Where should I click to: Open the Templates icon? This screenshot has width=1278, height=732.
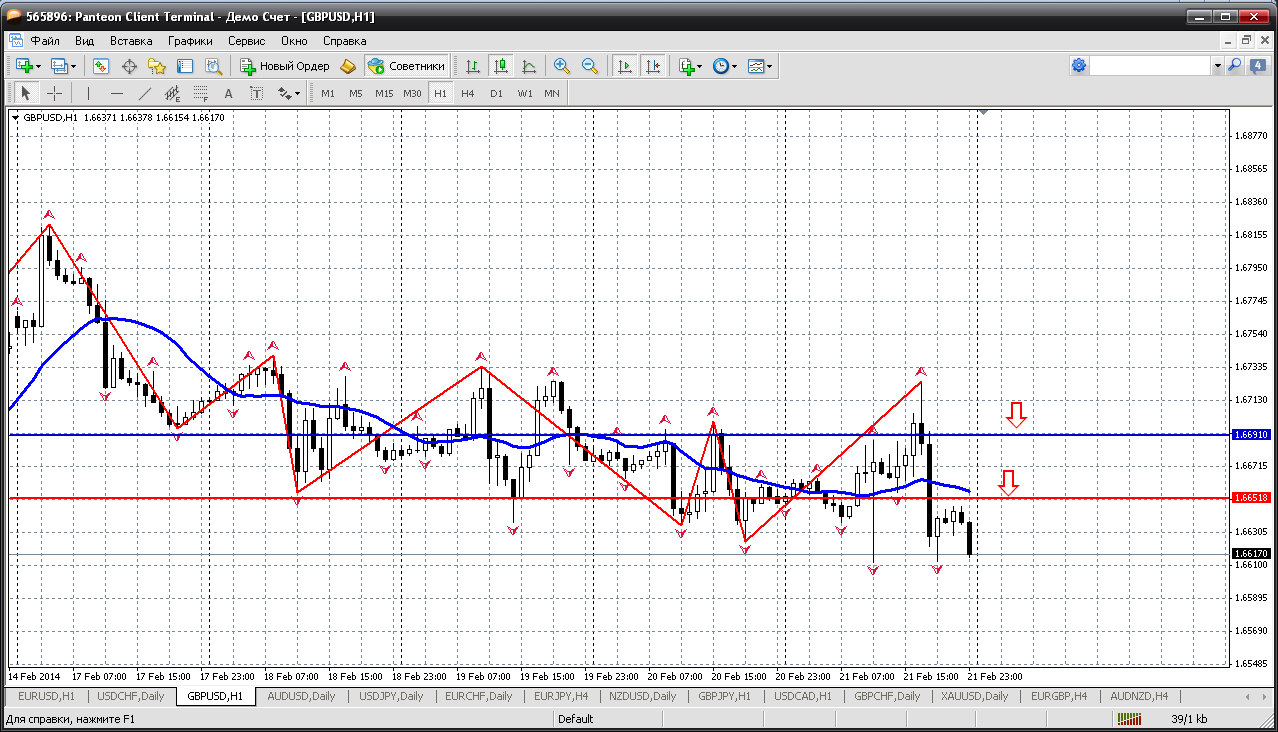[756, 66]
